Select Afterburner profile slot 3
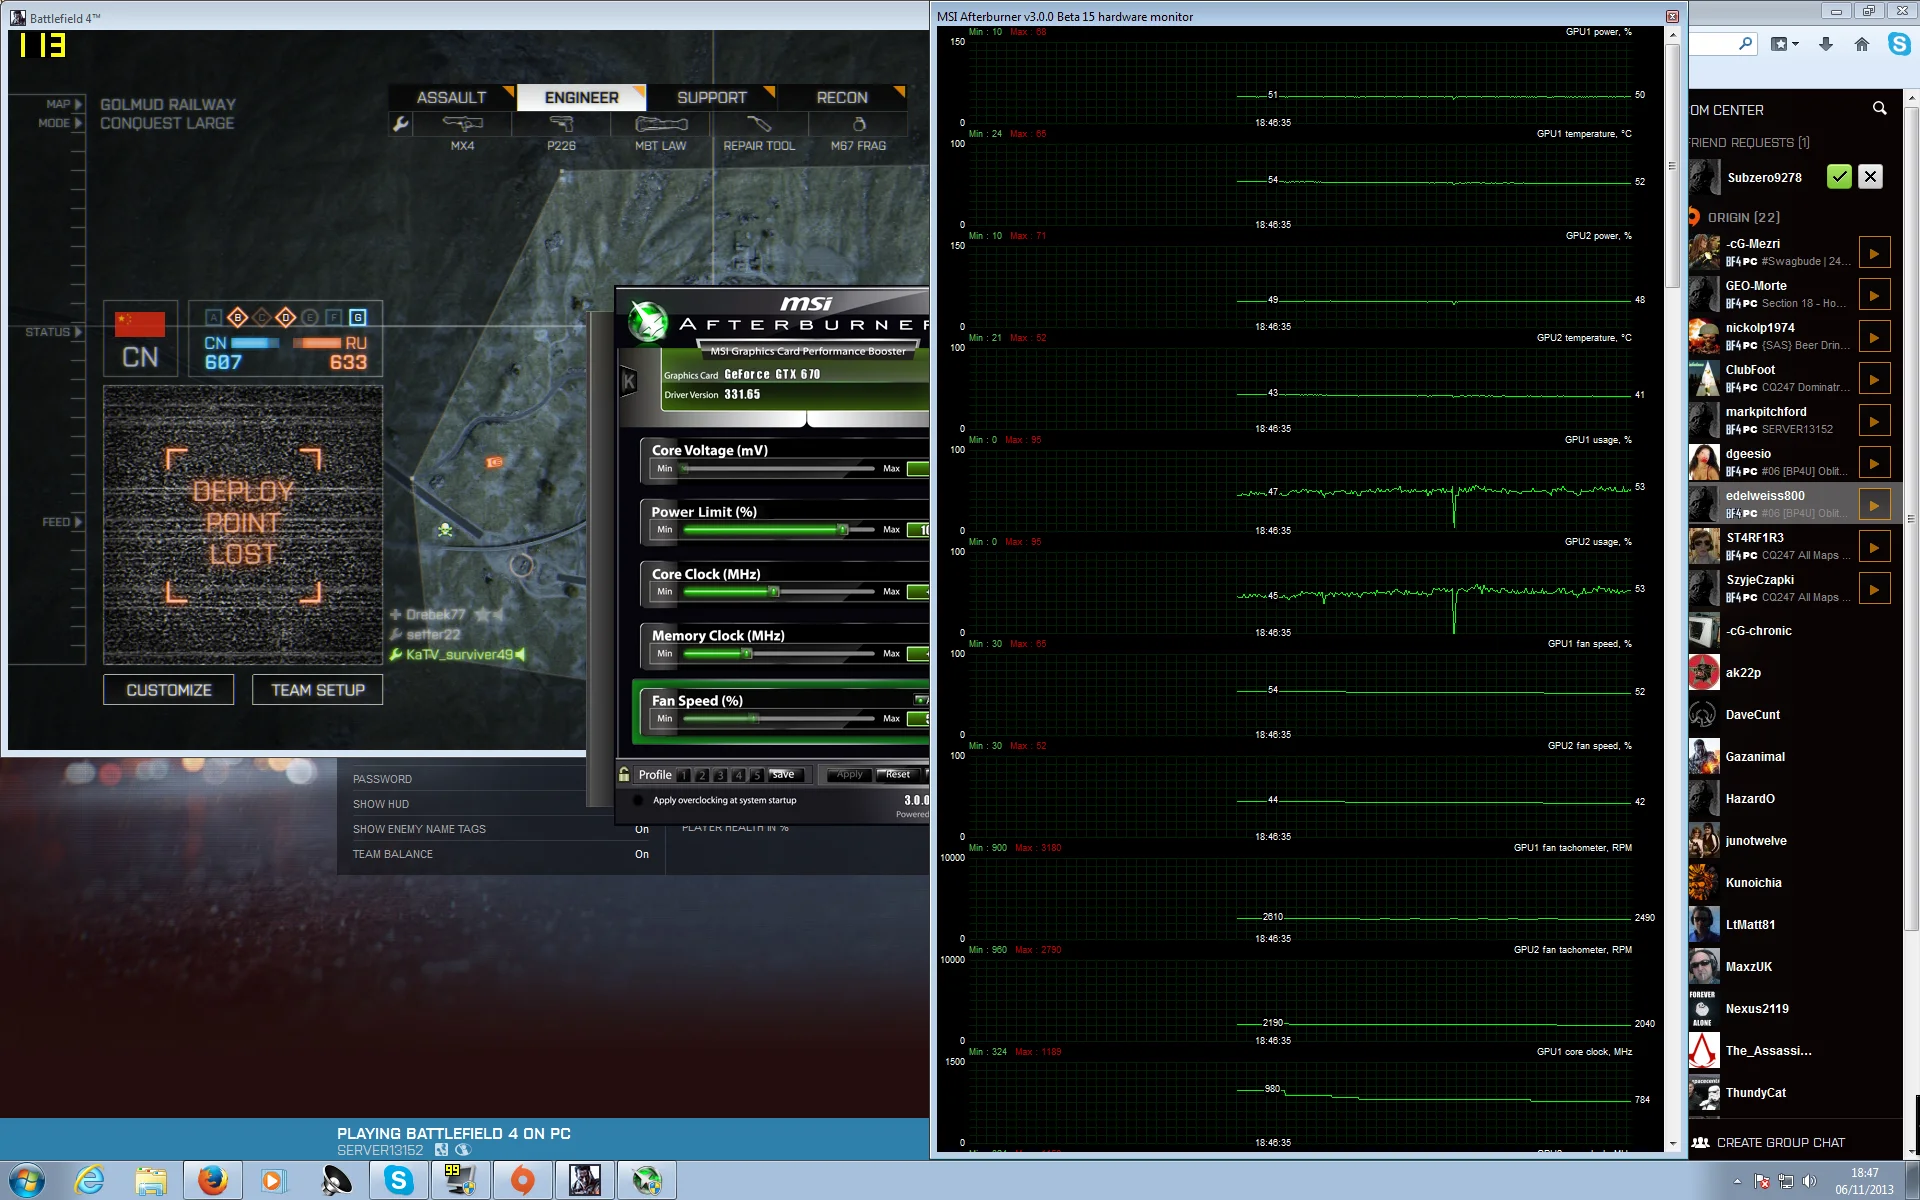Image resolution: width=1920 pixels, height=1200 pixels. [720, 775]
